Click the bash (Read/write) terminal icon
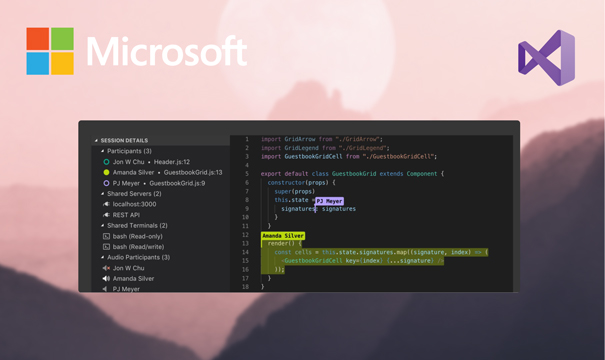This screenshot has width=605, height=360. point(106,247)
